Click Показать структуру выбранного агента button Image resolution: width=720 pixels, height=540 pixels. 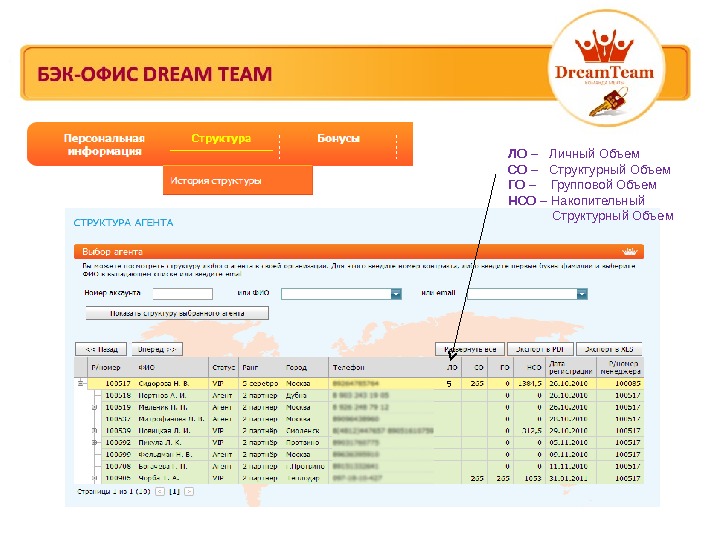click(177, 314)
